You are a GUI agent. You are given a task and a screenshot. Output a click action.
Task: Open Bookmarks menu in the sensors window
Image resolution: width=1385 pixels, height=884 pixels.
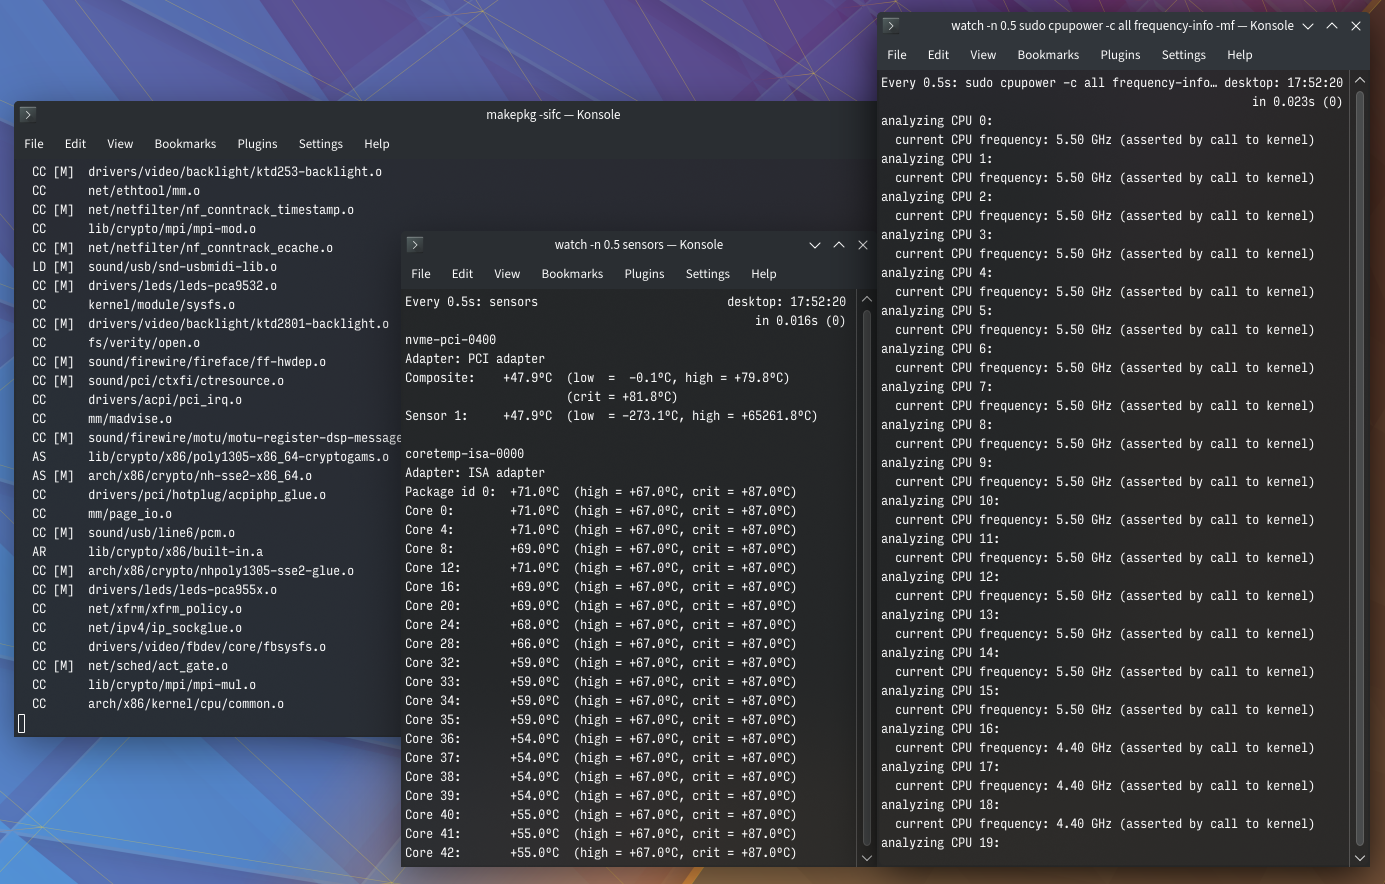tap(572, 274)
